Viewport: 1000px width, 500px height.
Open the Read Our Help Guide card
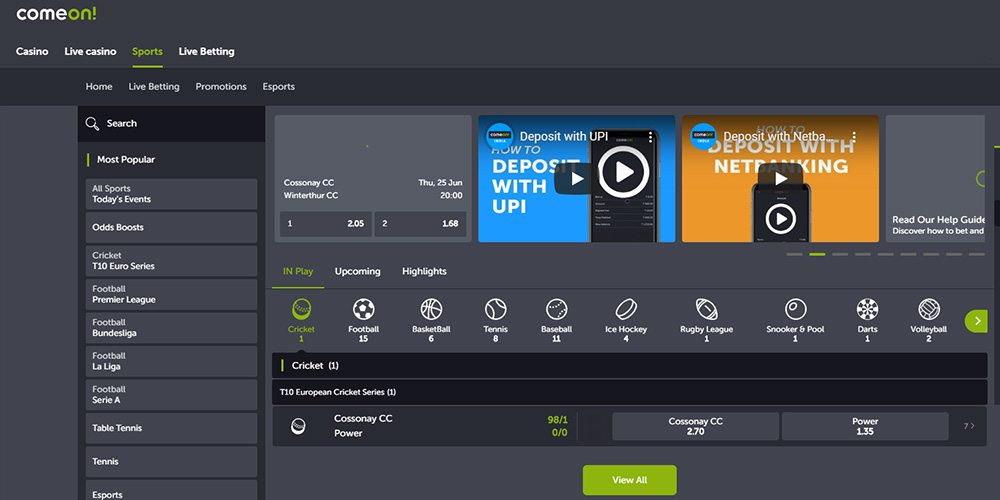click(935, 179)
